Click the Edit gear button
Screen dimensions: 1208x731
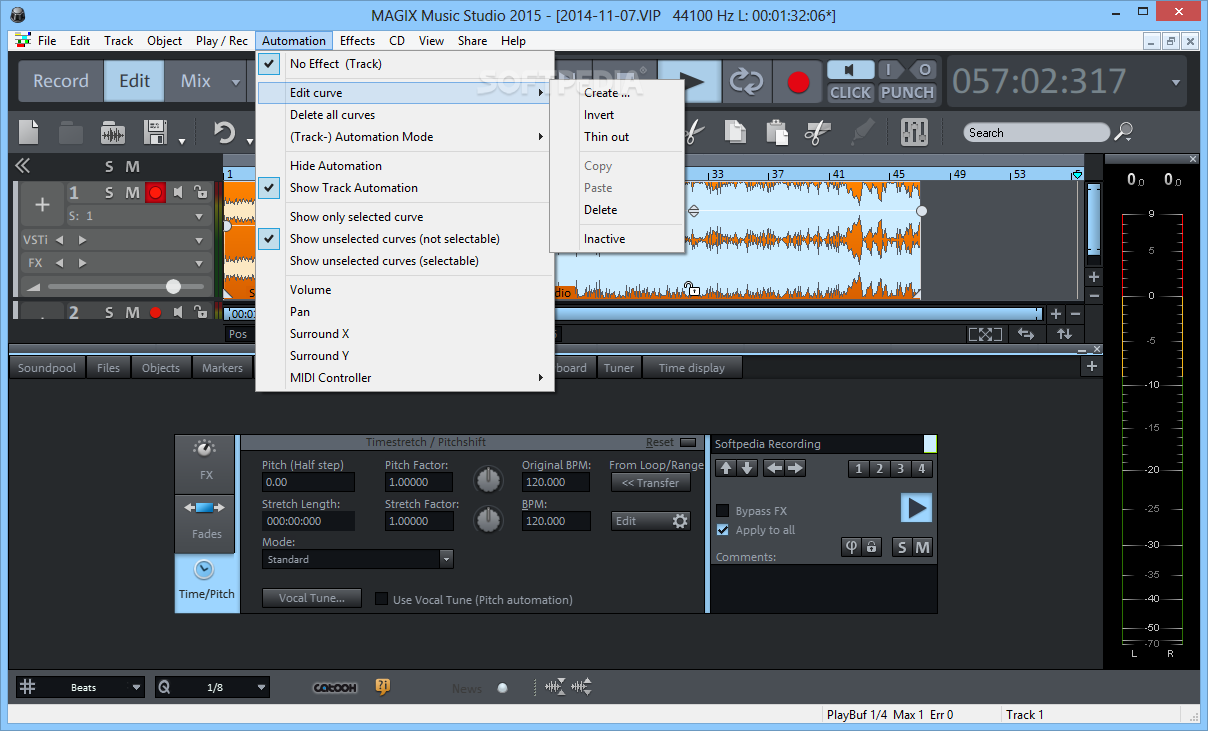pyautogui.click(x=651, y=521)
